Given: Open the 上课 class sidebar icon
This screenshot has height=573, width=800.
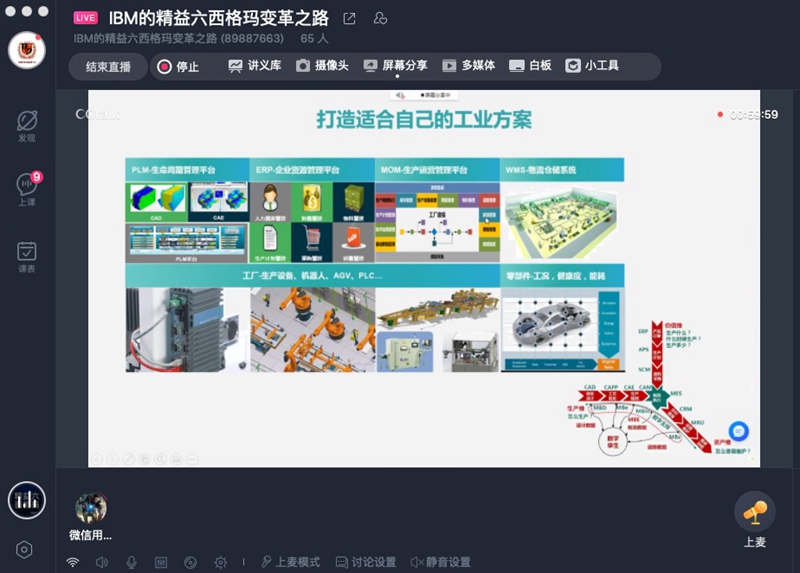Looking at the screenshot, I should (27, 189).
